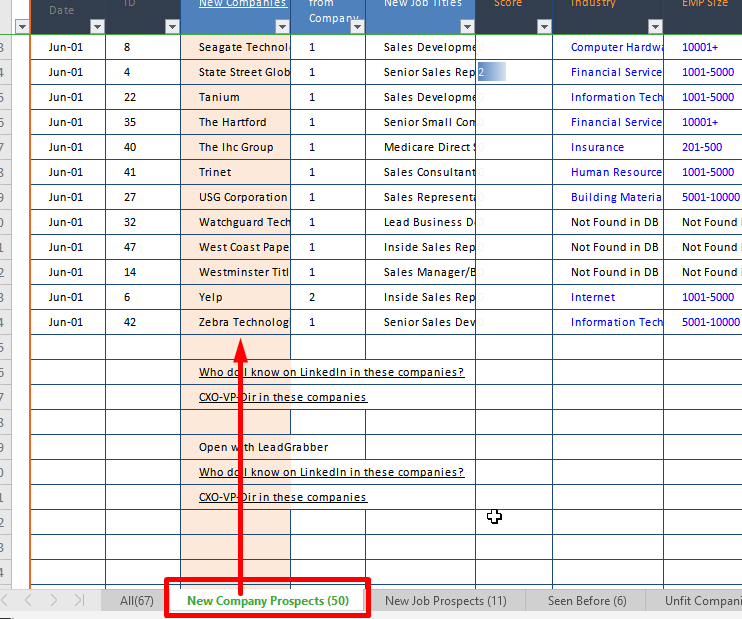This screenshot has height=619, width=742.
Task: Select the USG Corporation cell
Action: tap(236, 197)
